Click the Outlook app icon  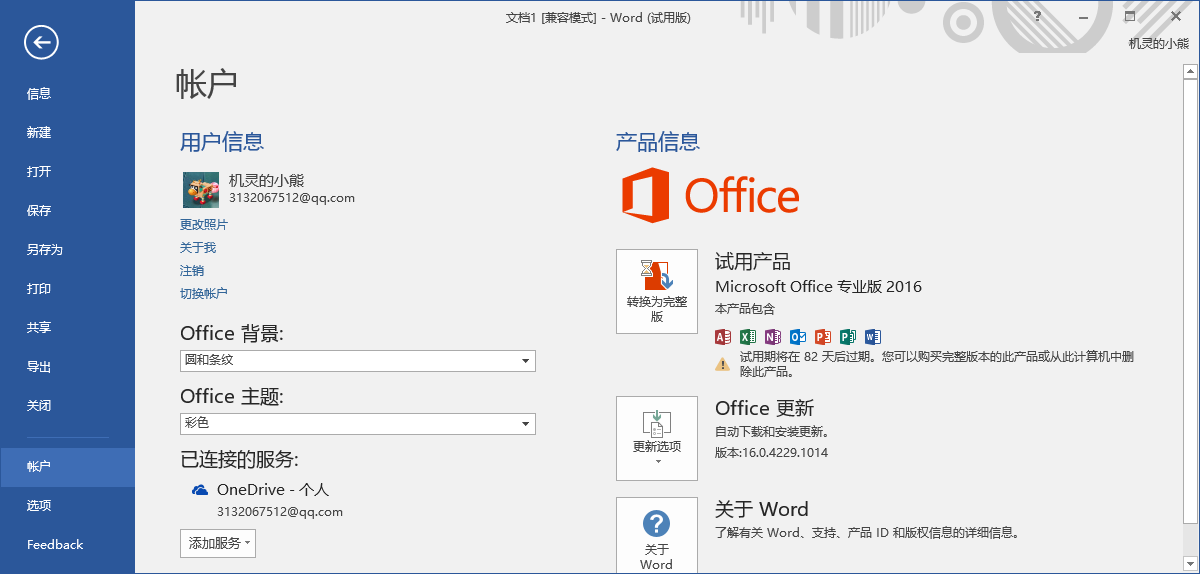[x=798, y=337]
